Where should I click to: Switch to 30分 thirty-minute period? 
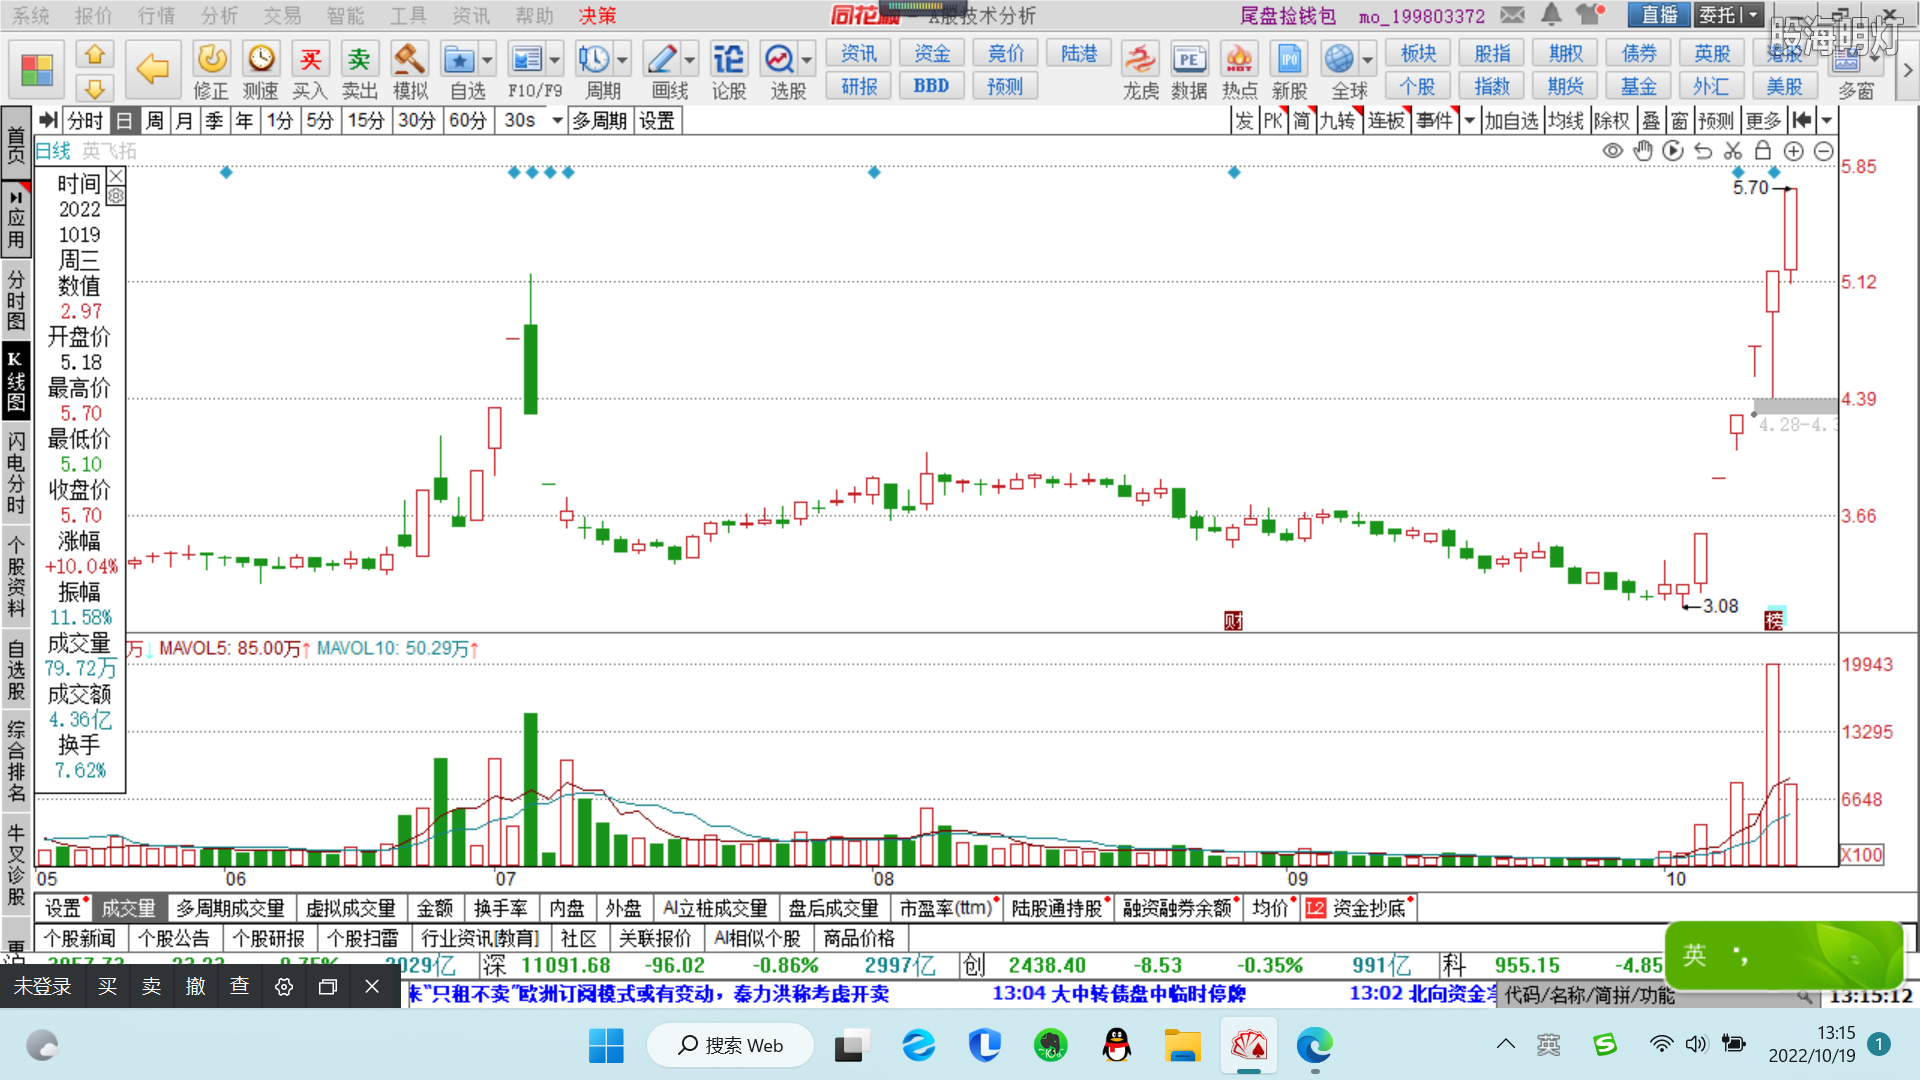click(416, 121)
